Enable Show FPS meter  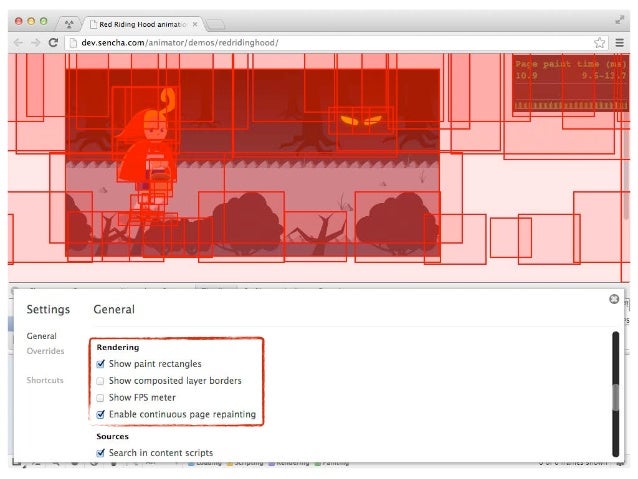(x=100, y=398)
